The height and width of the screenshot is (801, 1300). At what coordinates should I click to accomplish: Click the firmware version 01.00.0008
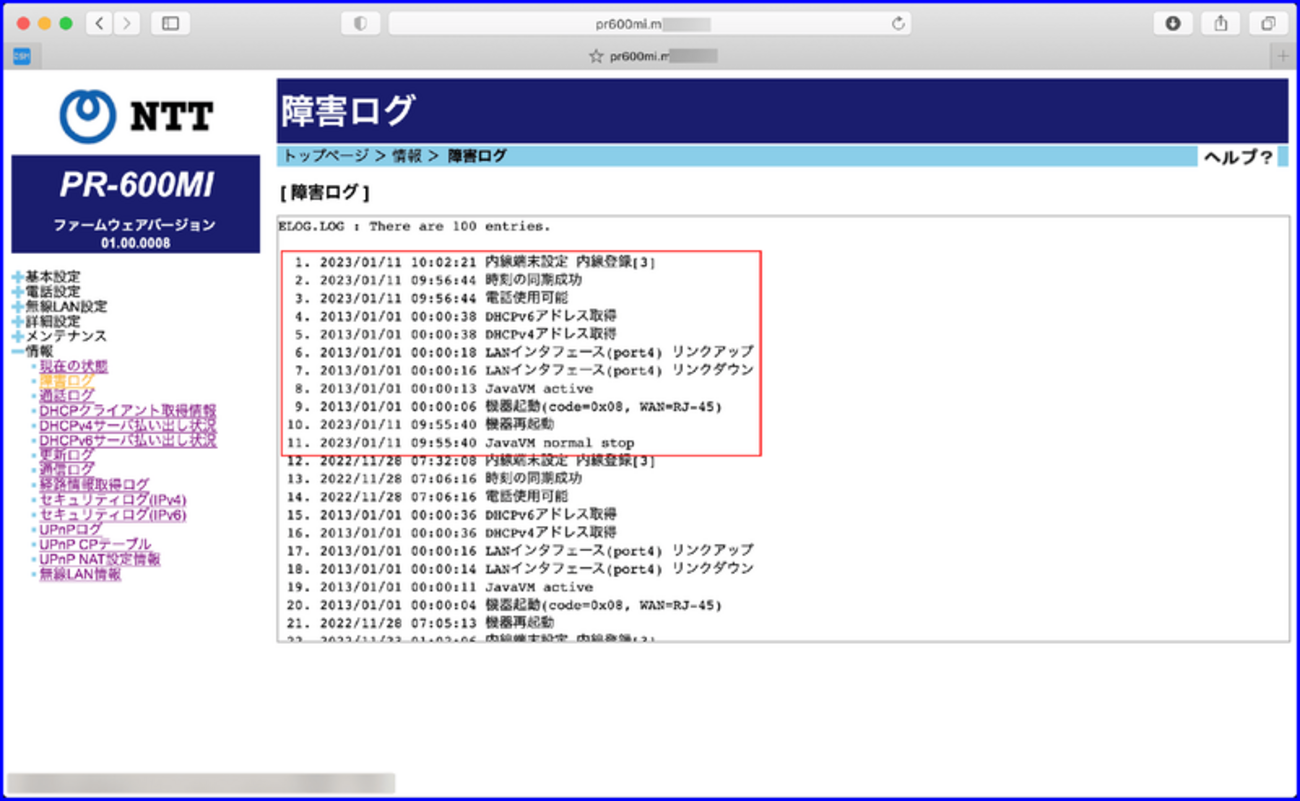[x=135, y=243]
